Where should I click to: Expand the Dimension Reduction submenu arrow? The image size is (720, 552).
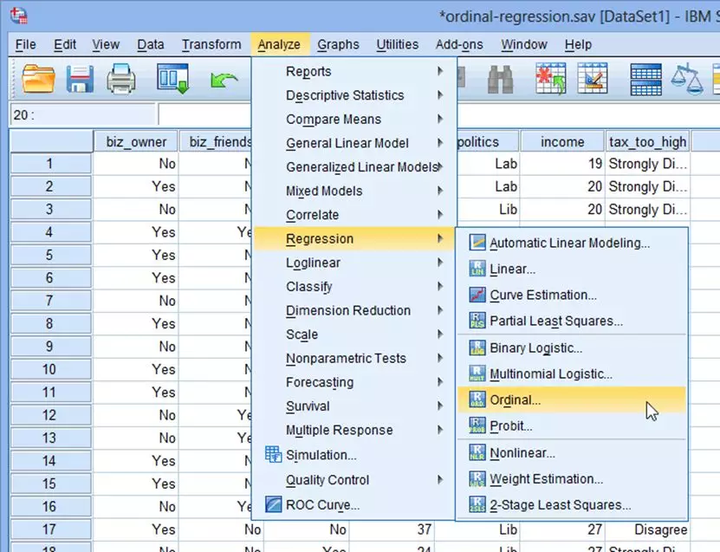440,310
